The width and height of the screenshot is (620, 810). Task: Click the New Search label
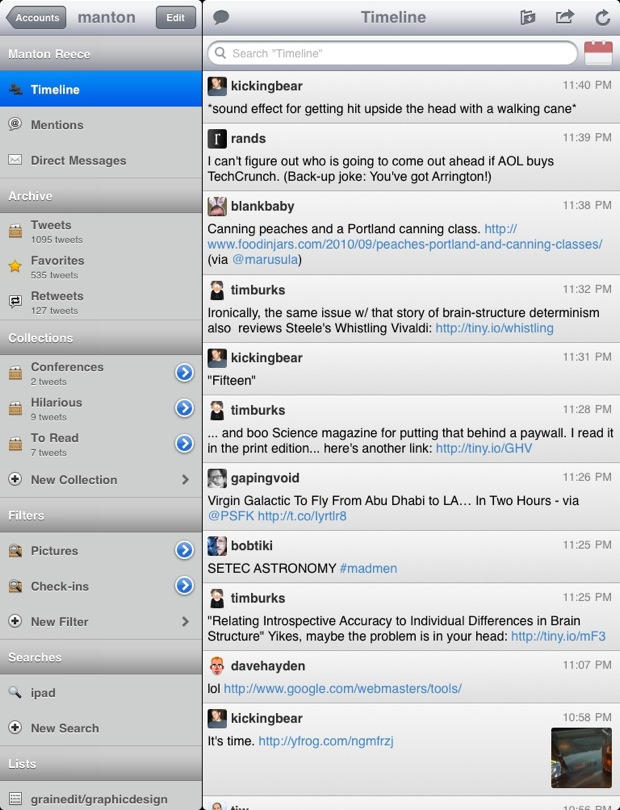(x=65, y=728)
